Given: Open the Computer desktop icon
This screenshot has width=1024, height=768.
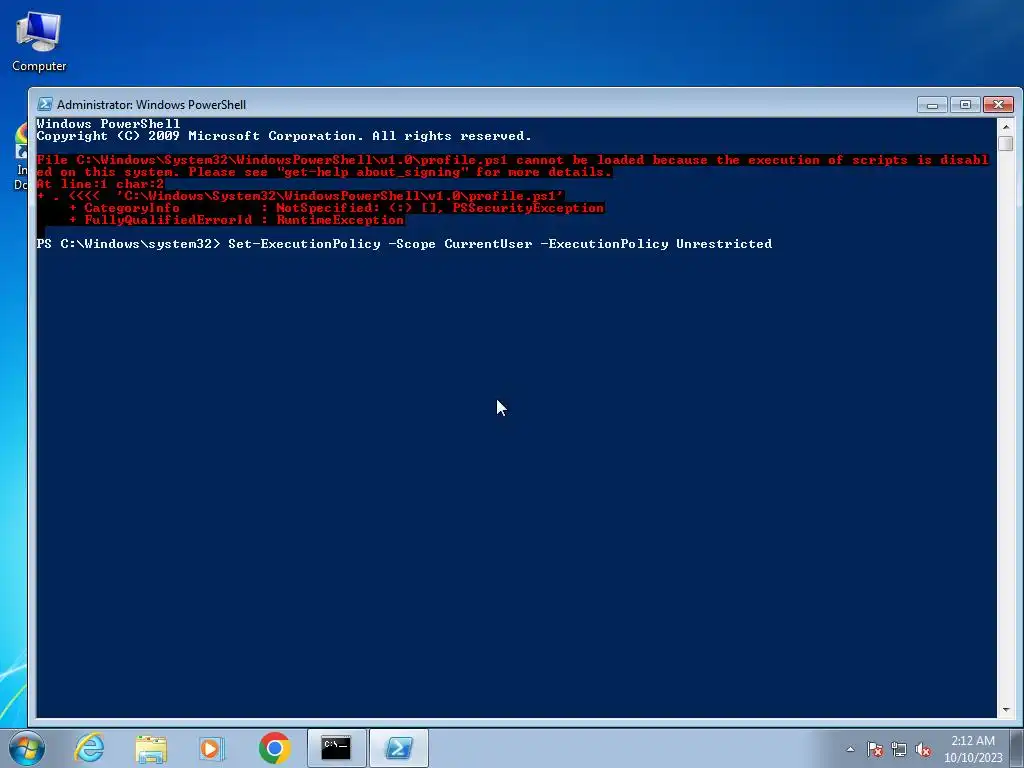Looking at the screenshot, I should [x=39, y=42].
